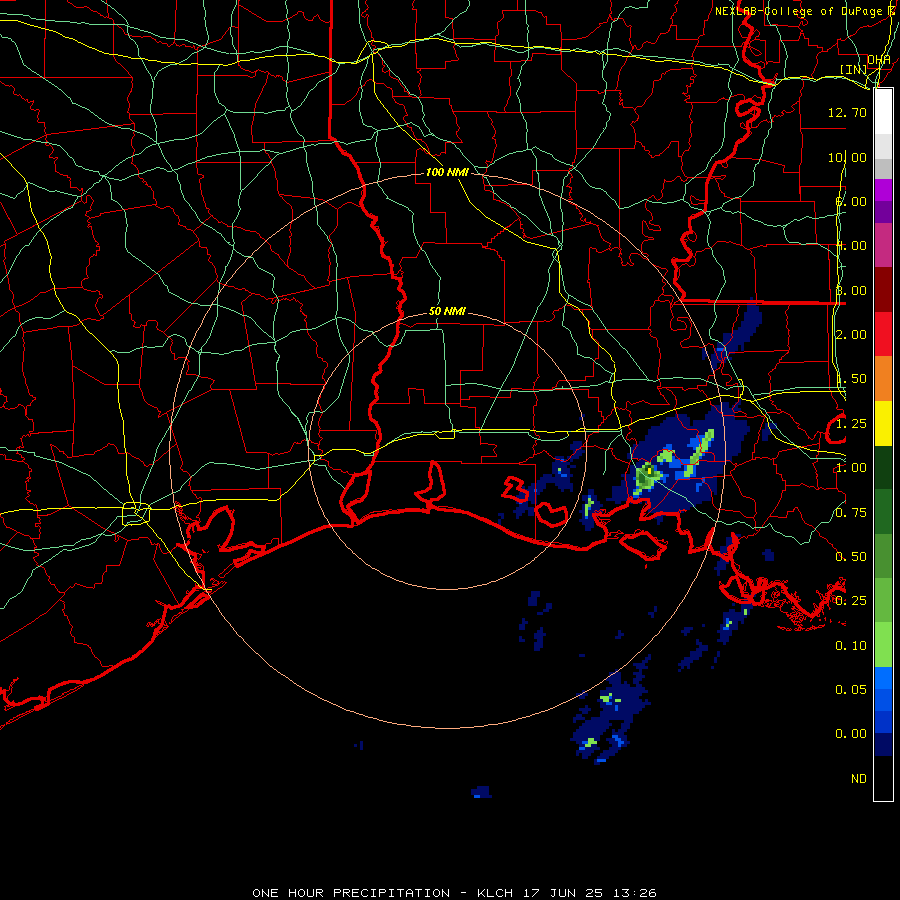
Task: Click the 12.70 legend value
Action: 847,112
